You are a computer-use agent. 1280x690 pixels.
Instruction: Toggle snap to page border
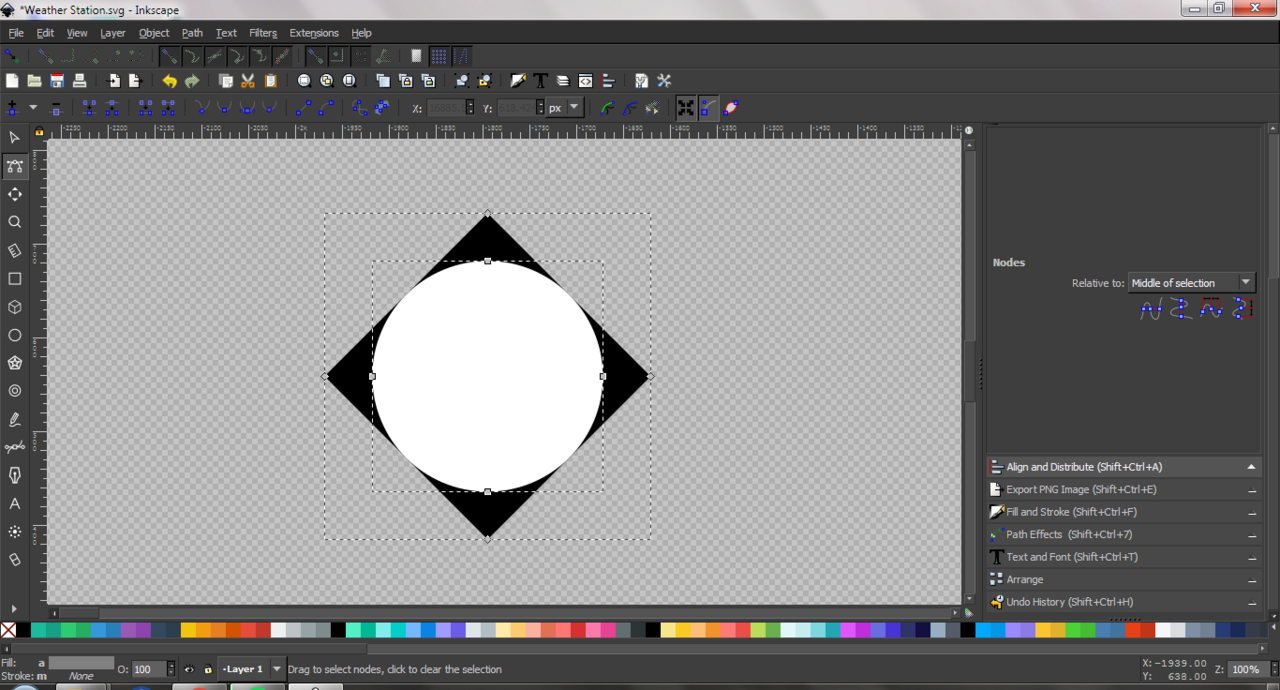click(416, 56)
